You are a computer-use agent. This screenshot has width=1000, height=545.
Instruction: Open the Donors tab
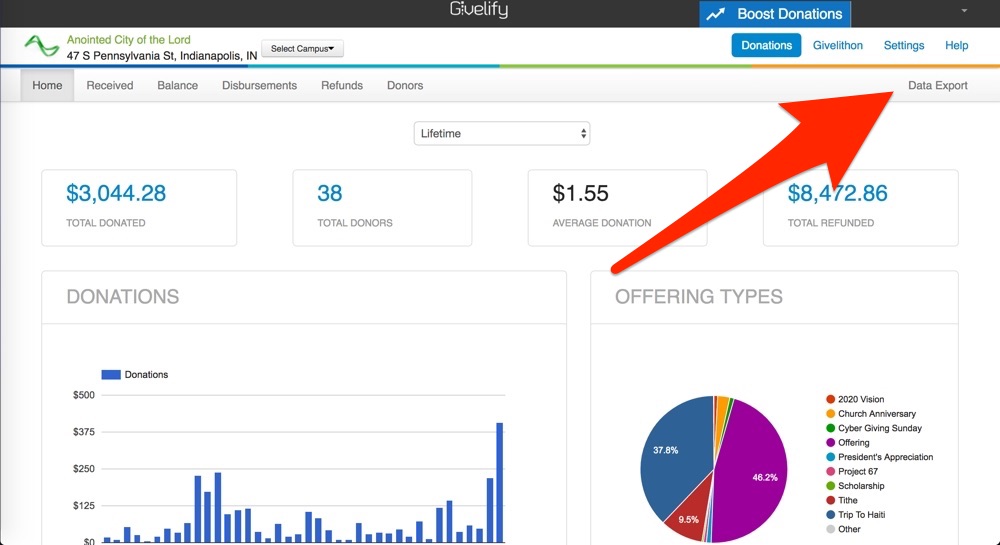coord(405,85)
